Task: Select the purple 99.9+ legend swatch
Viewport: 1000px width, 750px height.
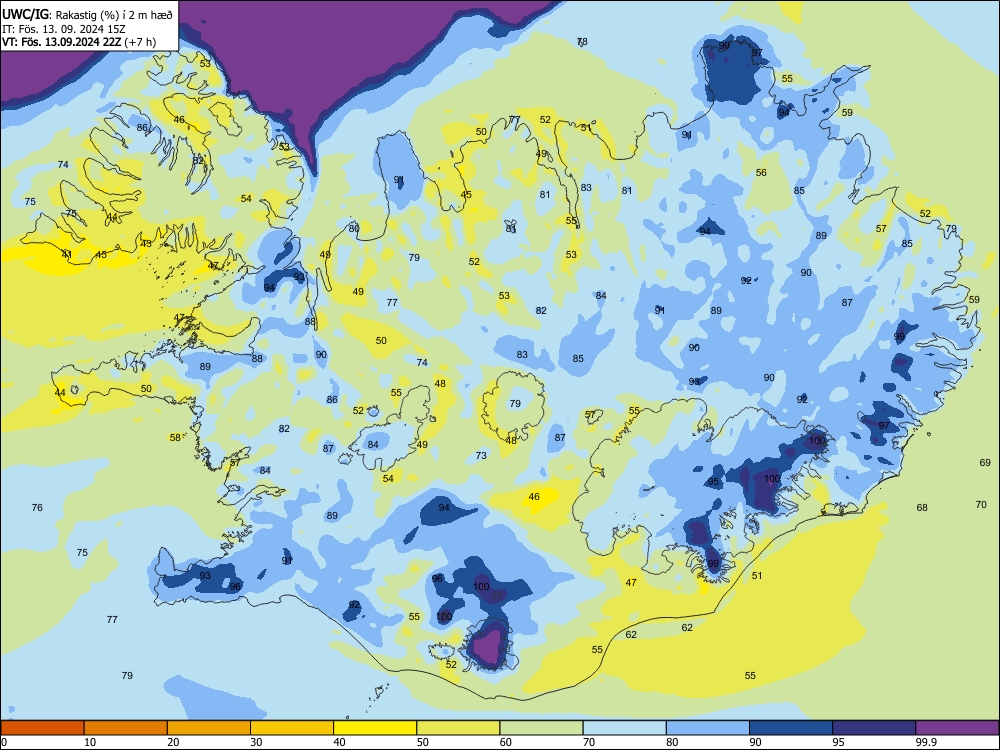Action: tap(957, 728)
